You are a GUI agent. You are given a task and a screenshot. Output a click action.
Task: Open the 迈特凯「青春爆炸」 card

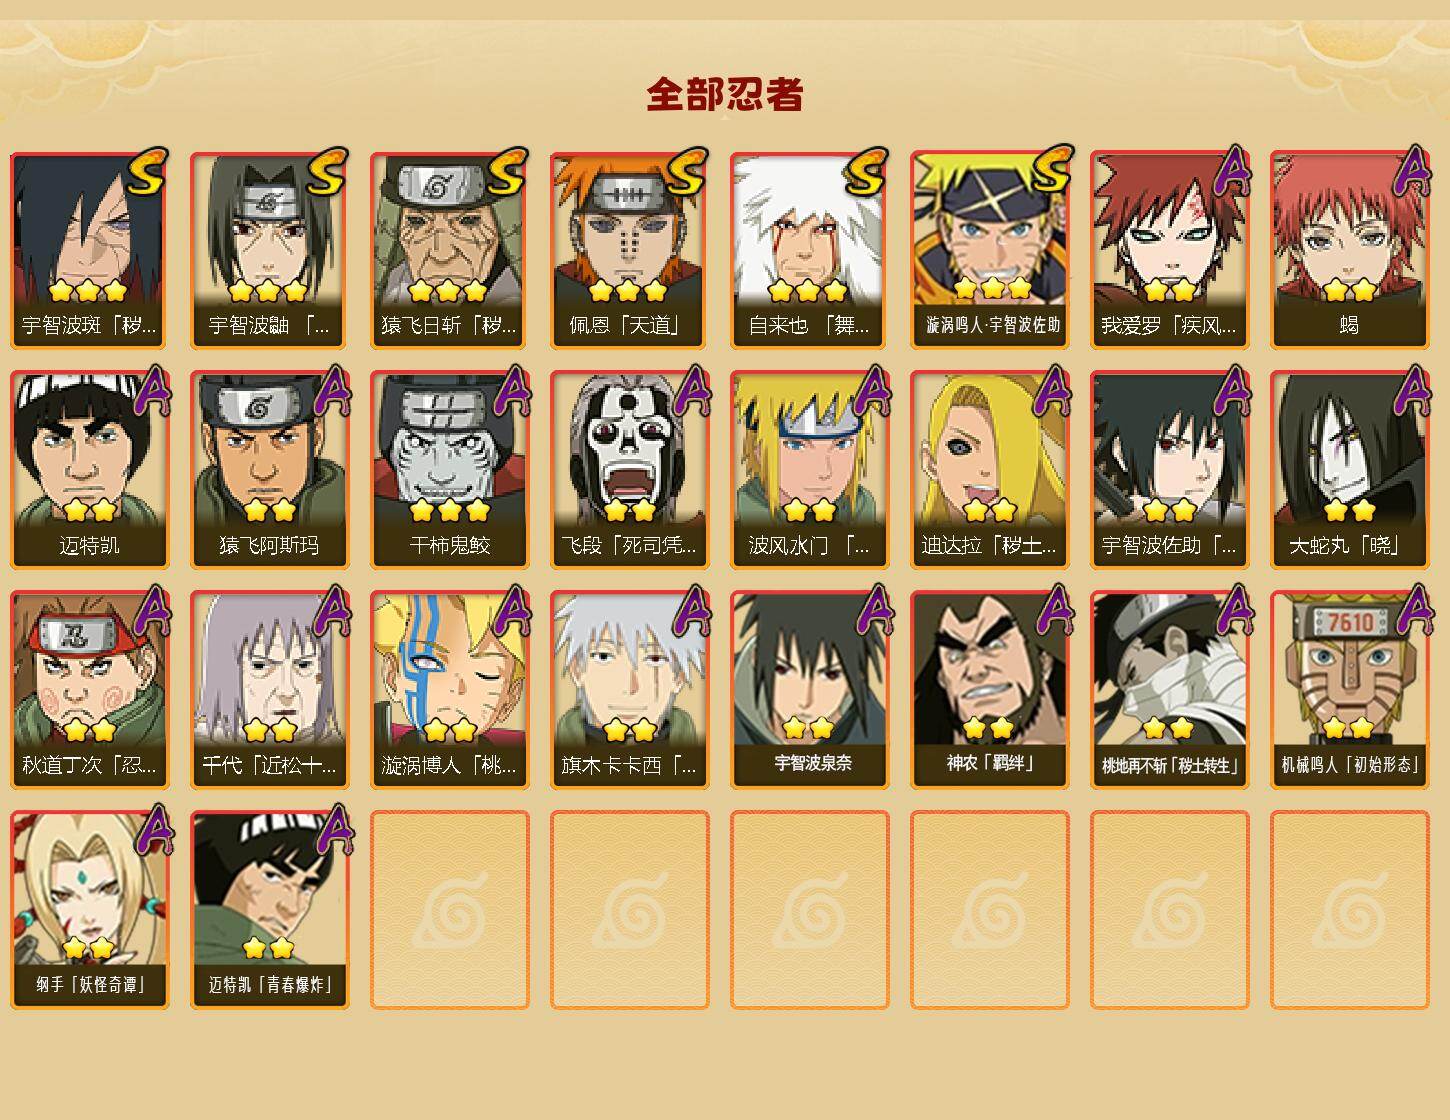(x=269, y=910)
